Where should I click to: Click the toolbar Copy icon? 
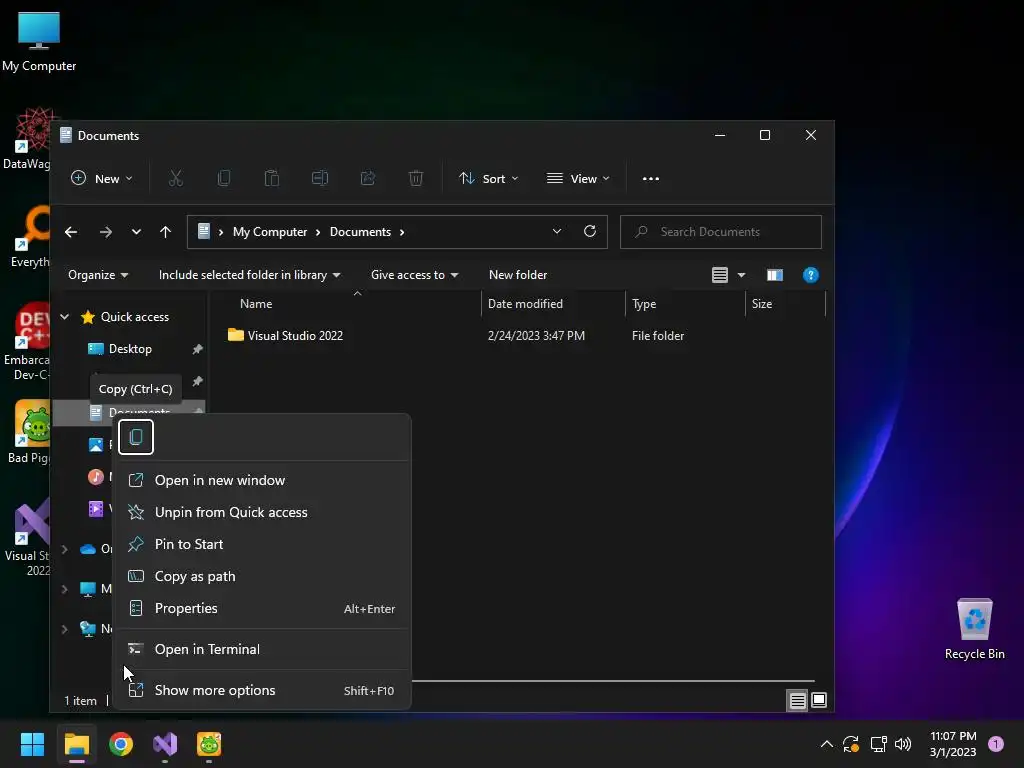click(224, 178)
